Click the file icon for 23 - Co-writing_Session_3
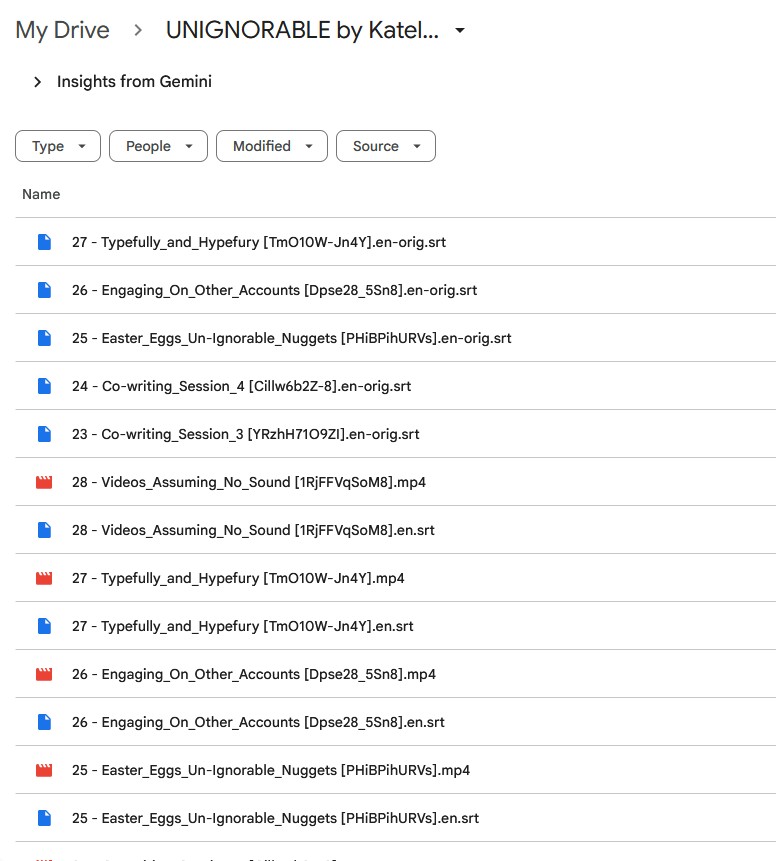This screenshot has width=776, height=861. pyautogui.click(x=44, y=434)
